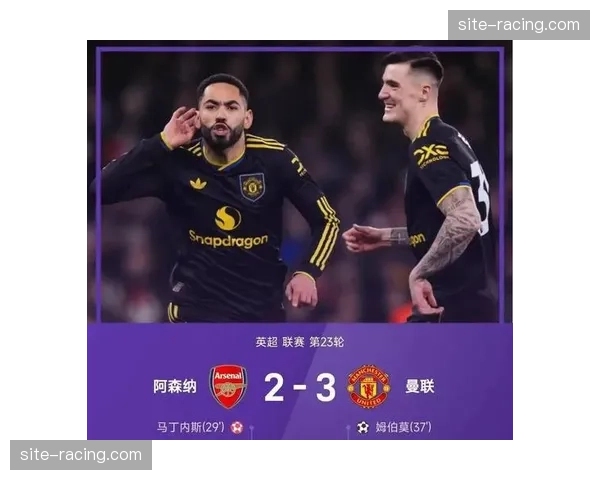Open the site-racing.com watermark at top right
600x480 pixels.
tap(519, 25)
